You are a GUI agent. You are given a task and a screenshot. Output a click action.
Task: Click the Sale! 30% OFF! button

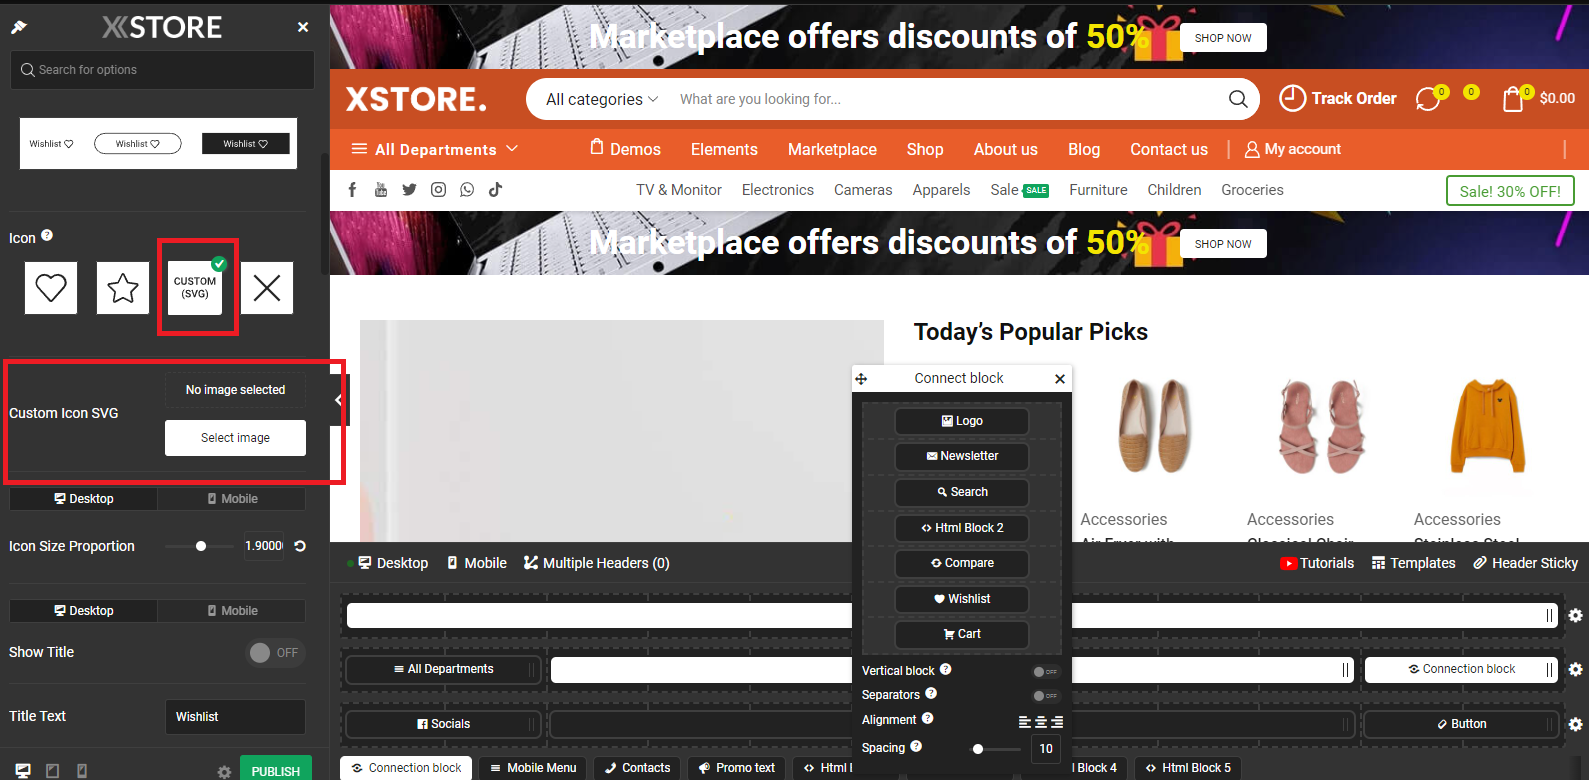coord(1510,191)
